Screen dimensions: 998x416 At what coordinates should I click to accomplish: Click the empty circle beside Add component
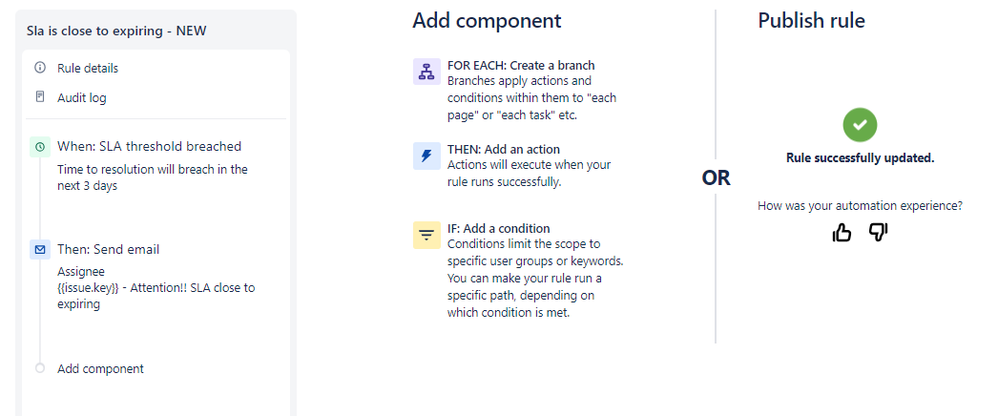(x=40, y=368)
